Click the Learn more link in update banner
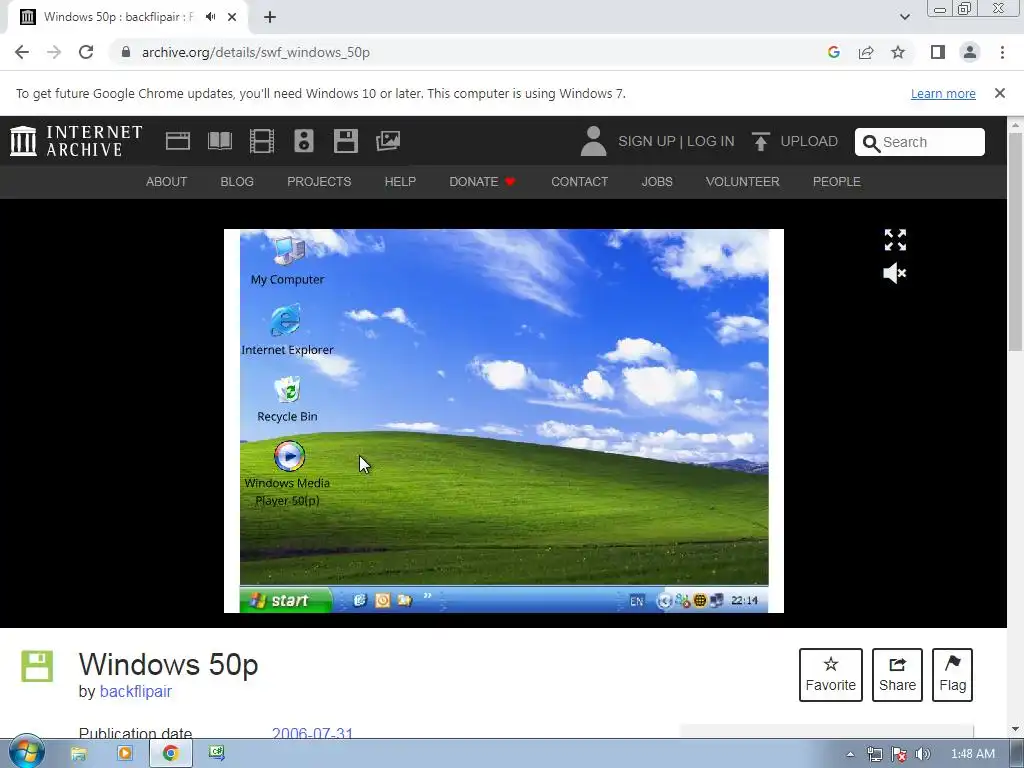Screen dimensions: 1024x768 click(943, 93)
